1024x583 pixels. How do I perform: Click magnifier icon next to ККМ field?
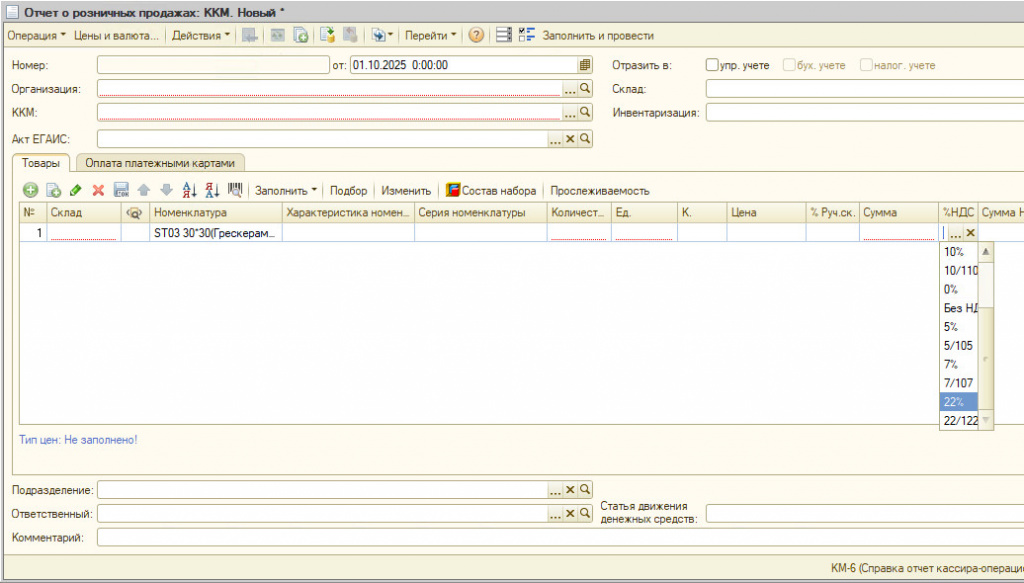point(586,112)
